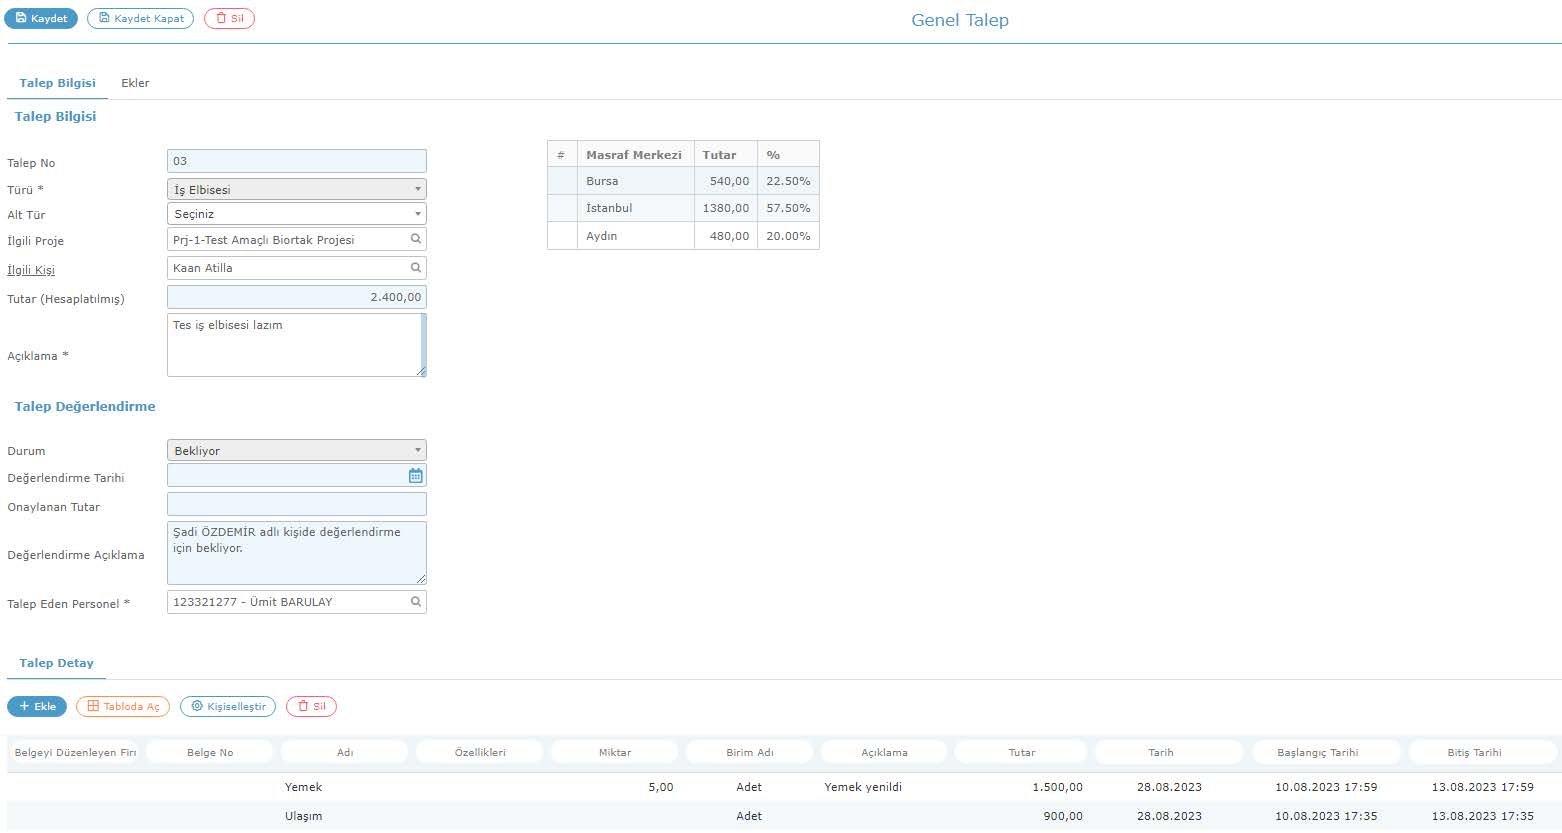
Task: Click the 540,00 amount cell
Action: coord(725,181)
